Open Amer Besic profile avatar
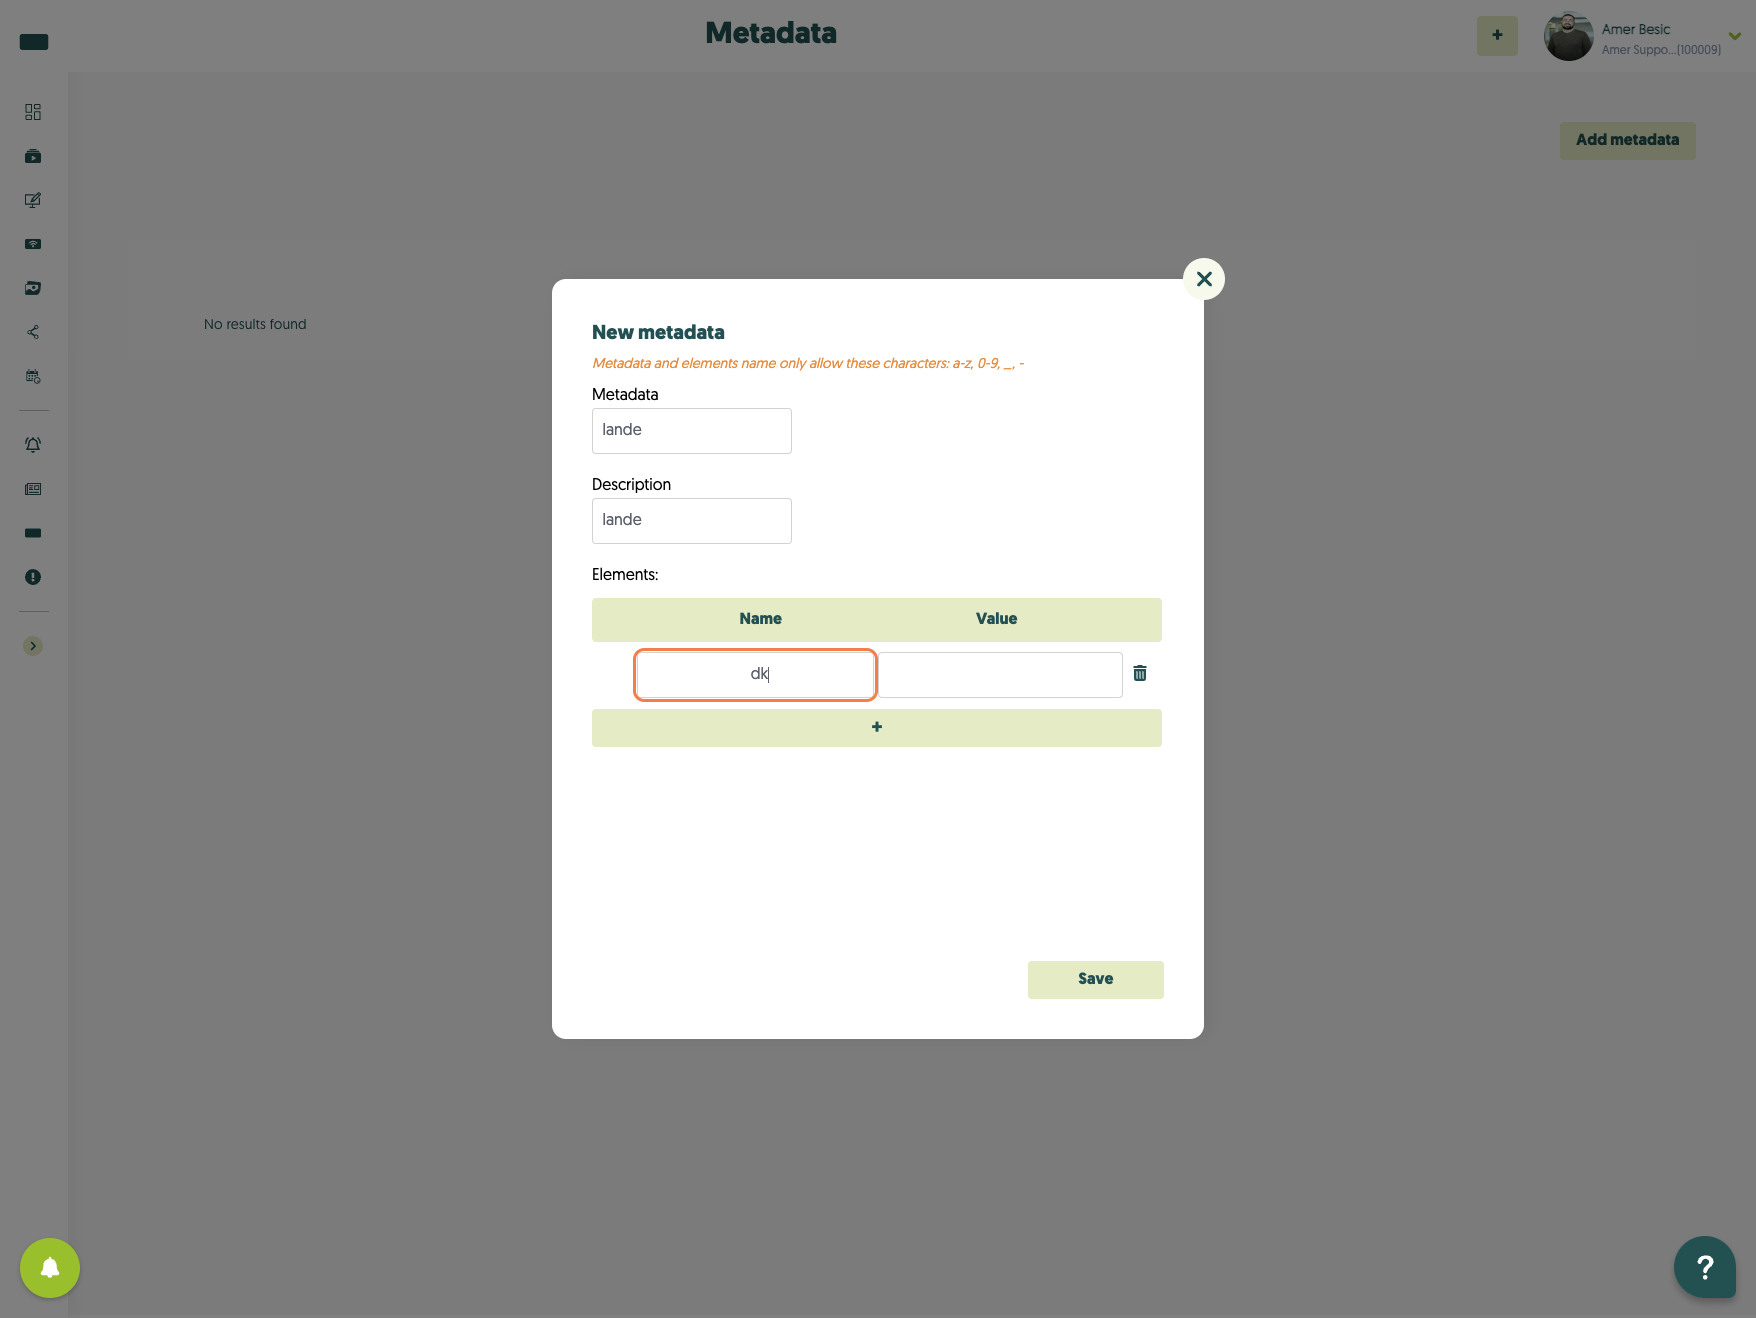Viewport: 1756px width, 1318px height. pos(1568,36)
